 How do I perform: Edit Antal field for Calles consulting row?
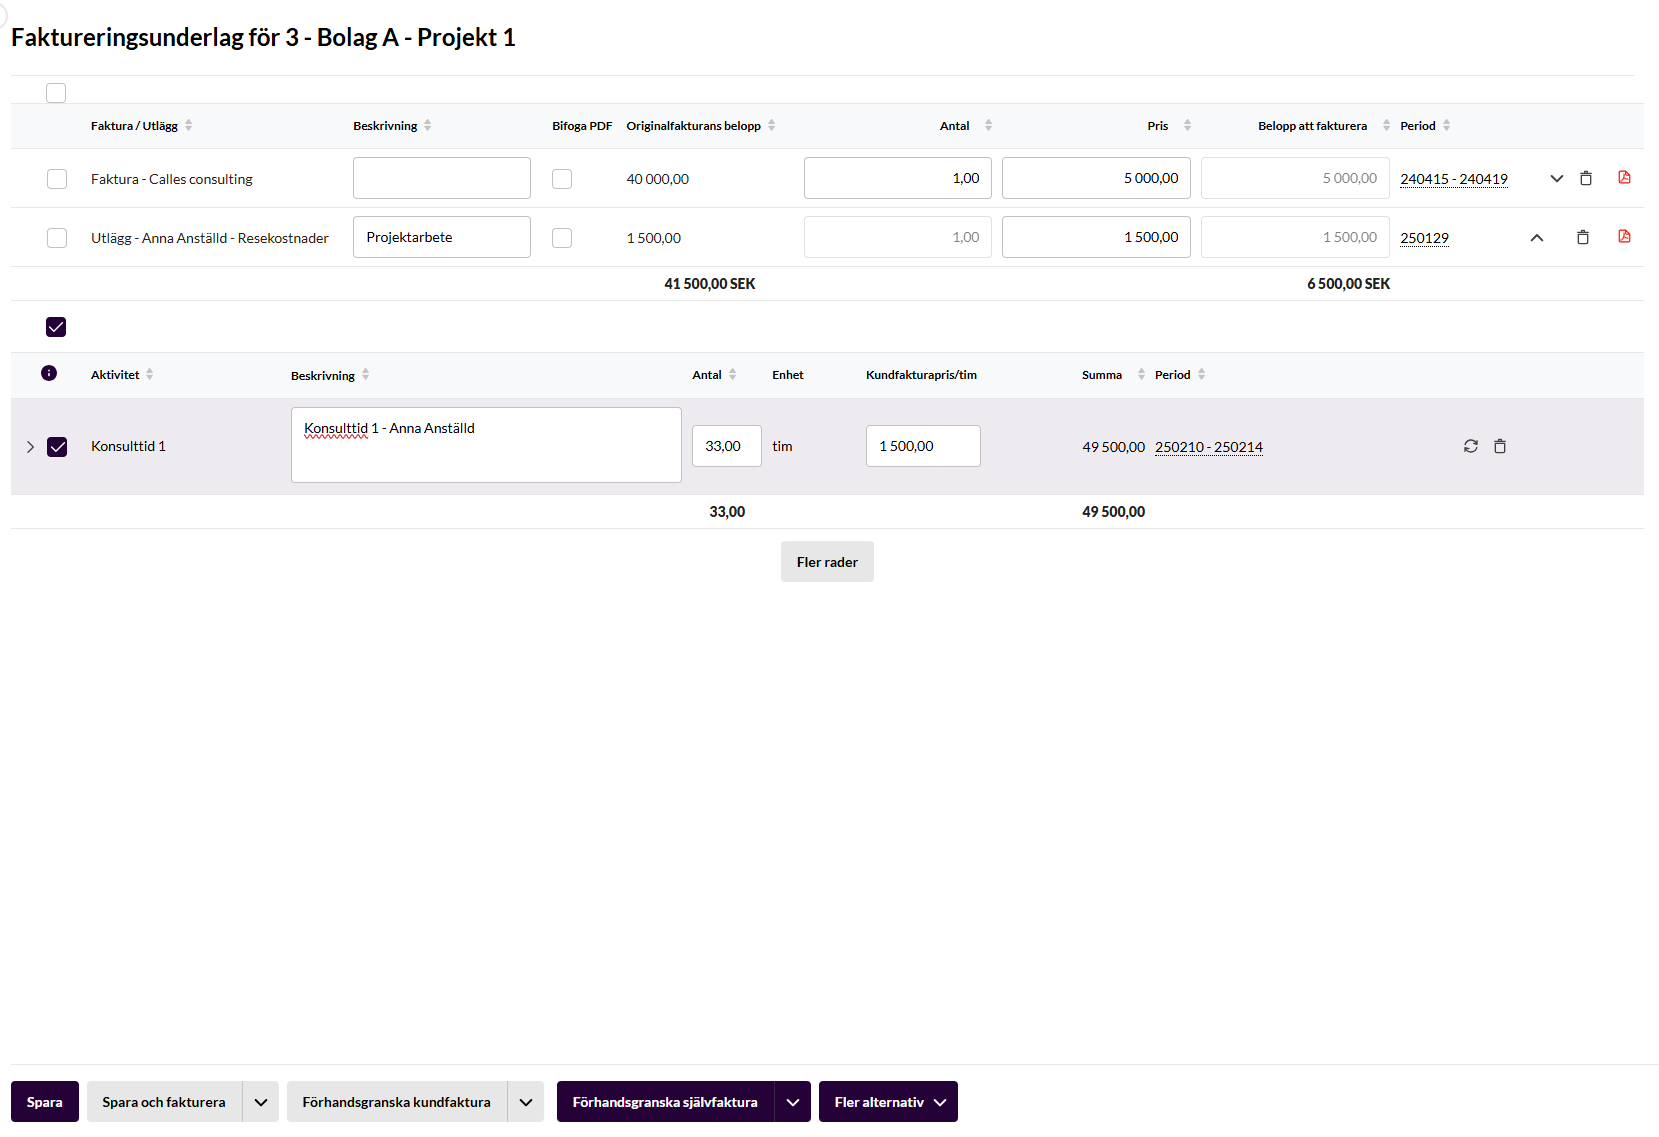click(x=898, y=178)
